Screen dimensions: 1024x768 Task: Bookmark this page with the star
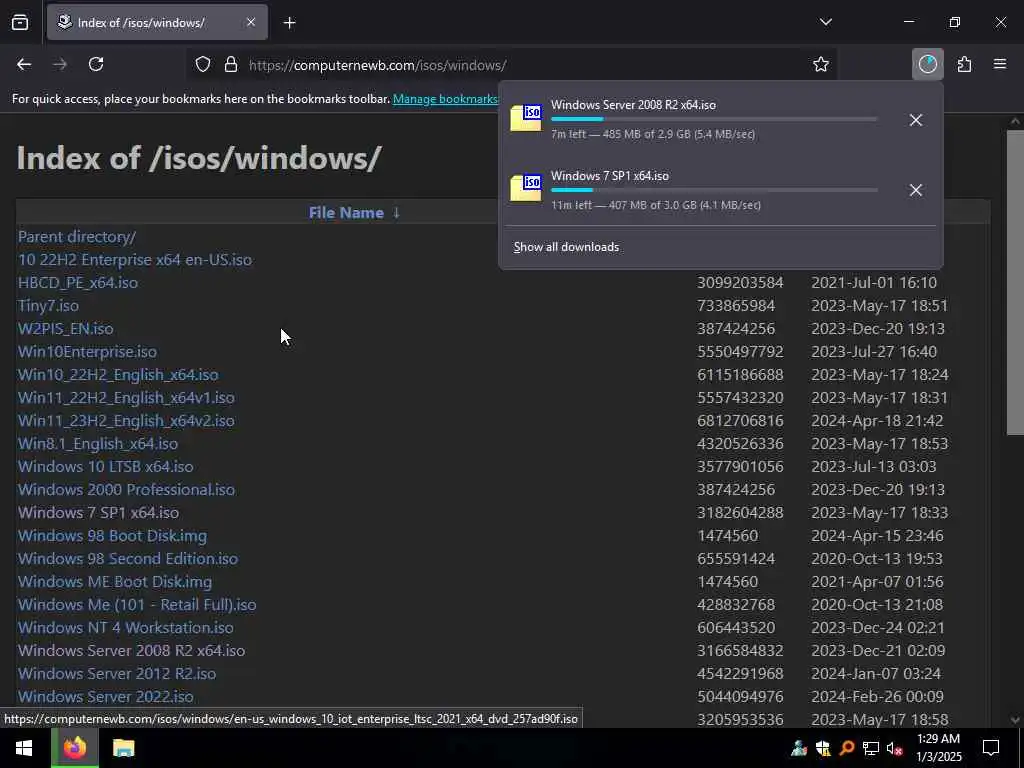pos(821,64)
